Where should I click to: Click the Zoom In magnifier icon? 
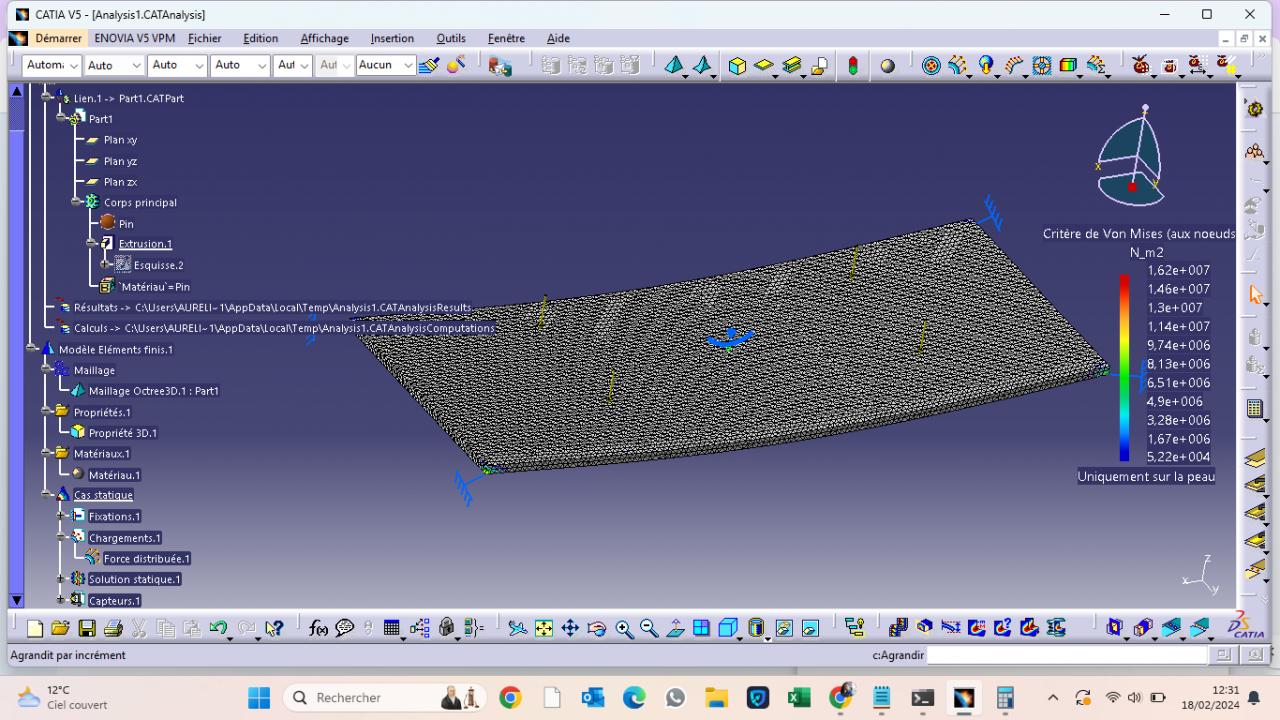click(624, 628)
